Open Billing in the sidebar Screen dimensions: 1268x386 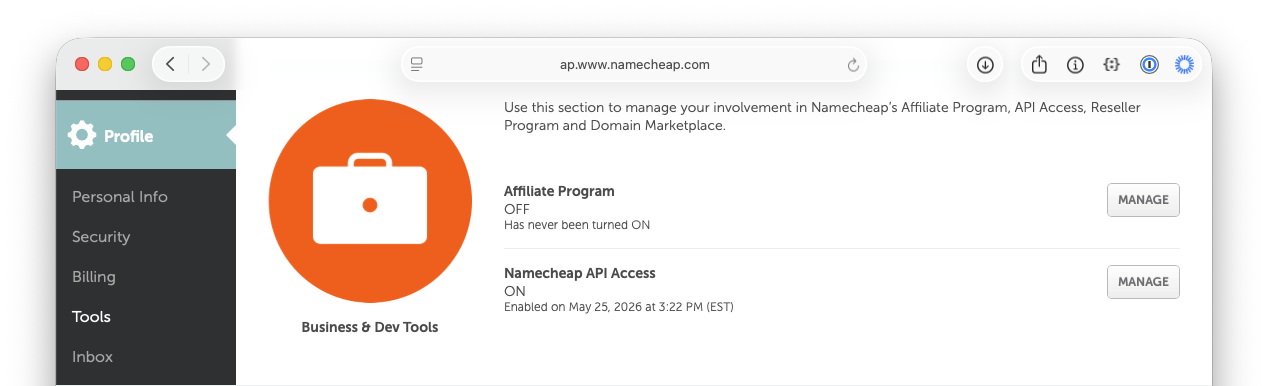pyautogui.click(x=94, y=277)
